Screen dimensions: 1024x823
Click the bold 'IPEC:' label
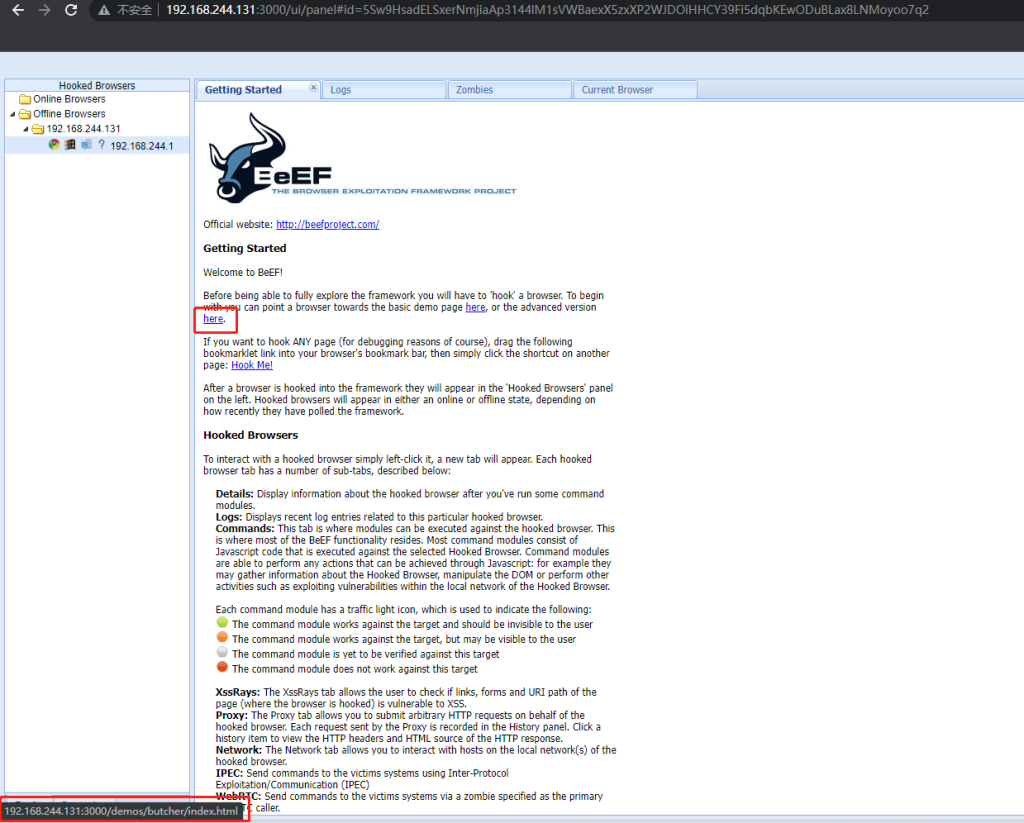click(229, 773)
